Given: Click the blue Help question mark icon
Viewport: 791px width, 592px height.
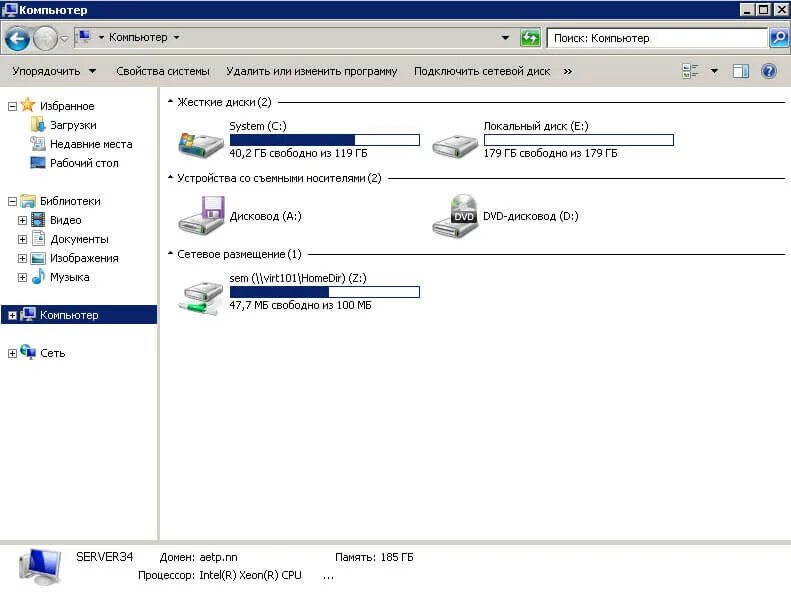Looking at the screenshot, I should point(768,71).
